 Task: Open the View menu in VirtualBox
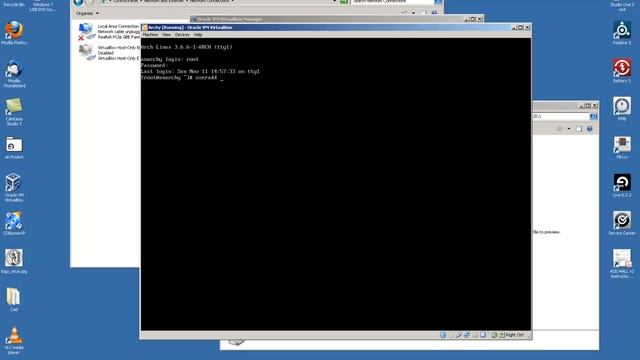[167, 35]
